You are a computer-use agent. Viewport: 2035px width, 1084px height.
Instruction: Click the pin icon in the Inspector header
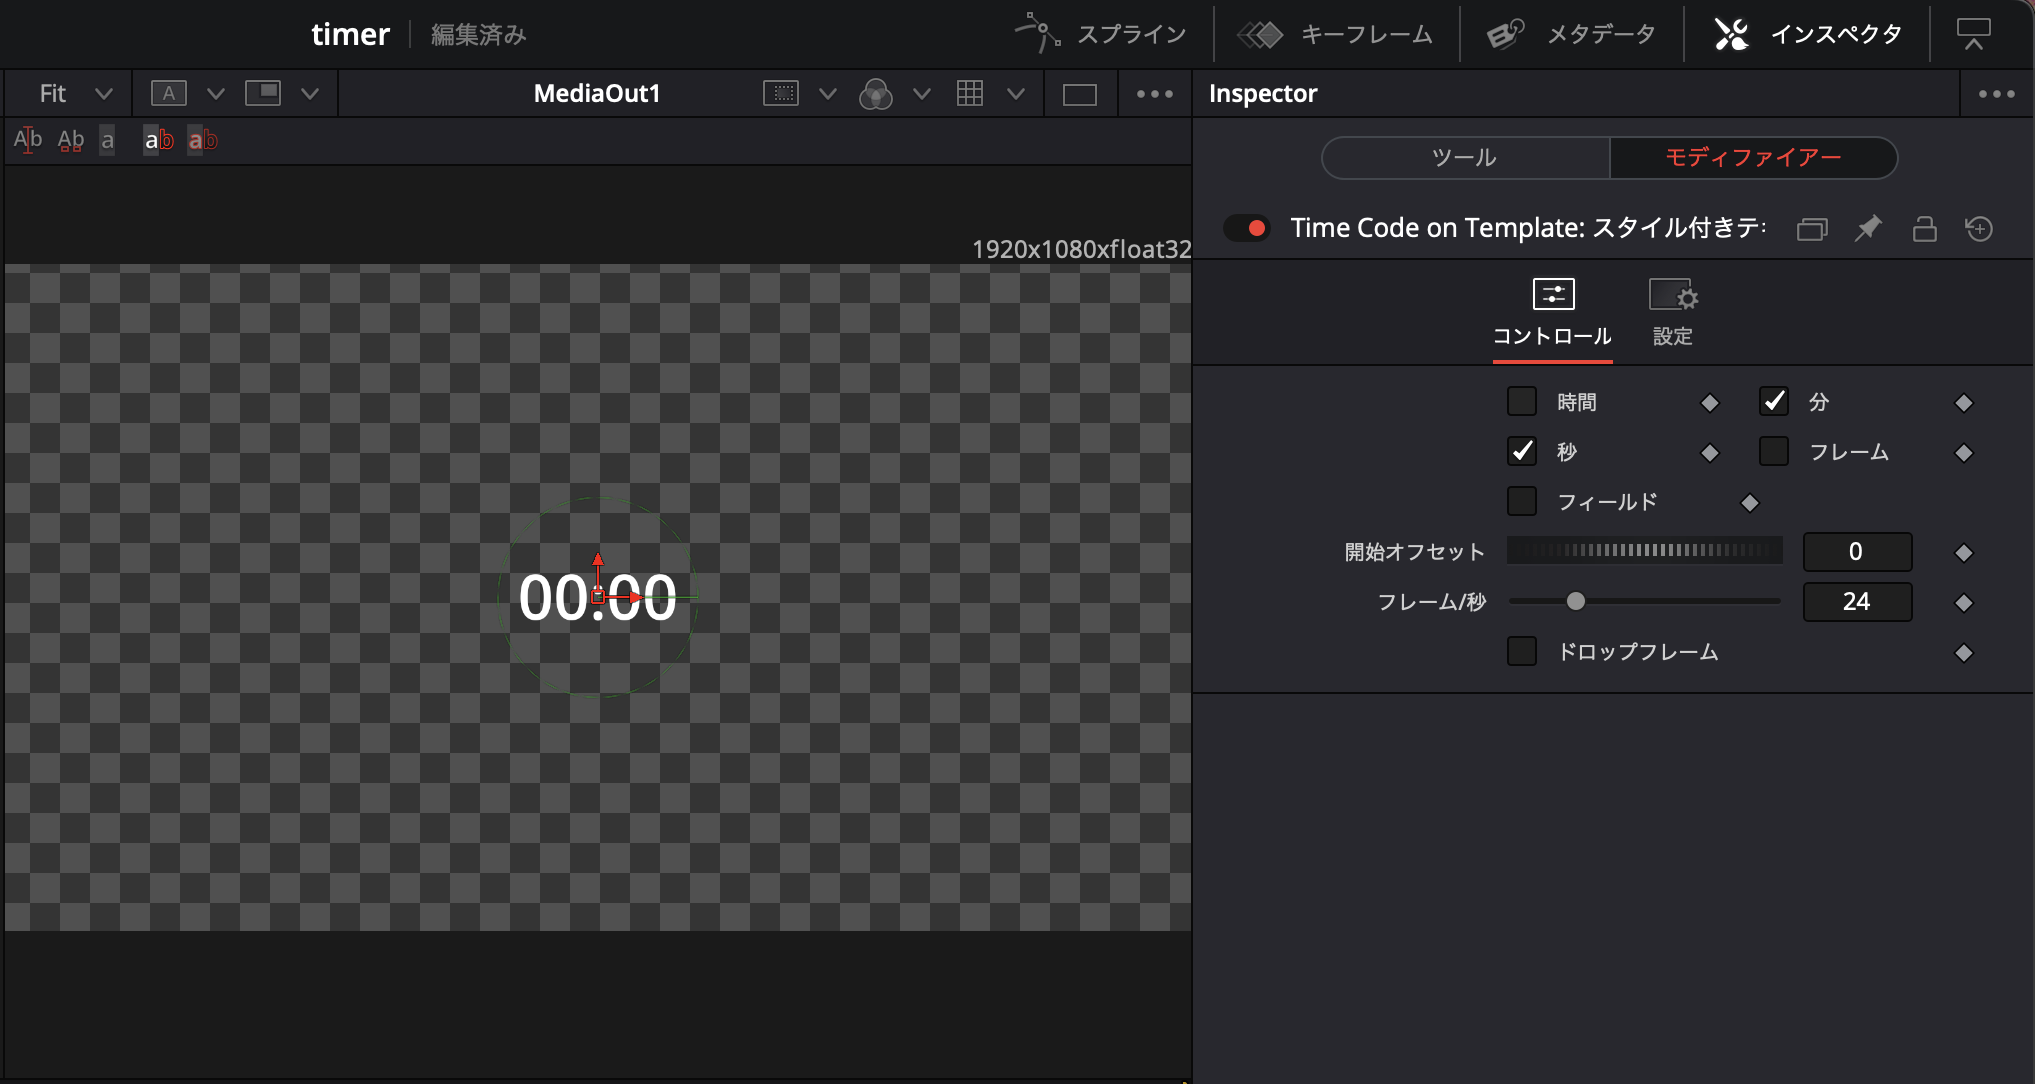pos(1867,228)
